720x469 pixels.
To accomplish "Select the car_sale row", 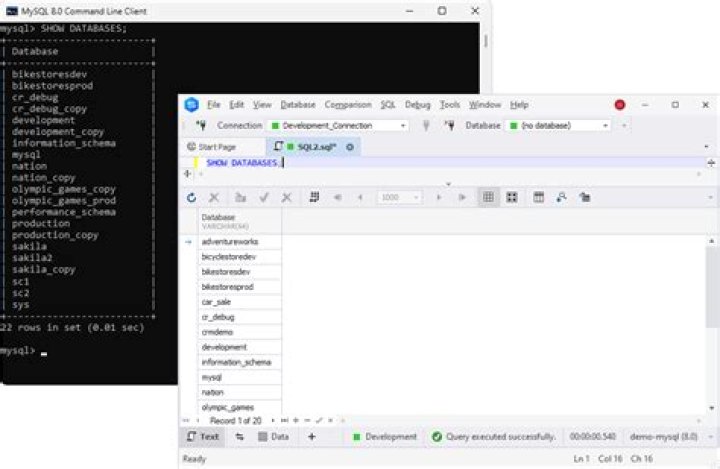I will point(240,302).
